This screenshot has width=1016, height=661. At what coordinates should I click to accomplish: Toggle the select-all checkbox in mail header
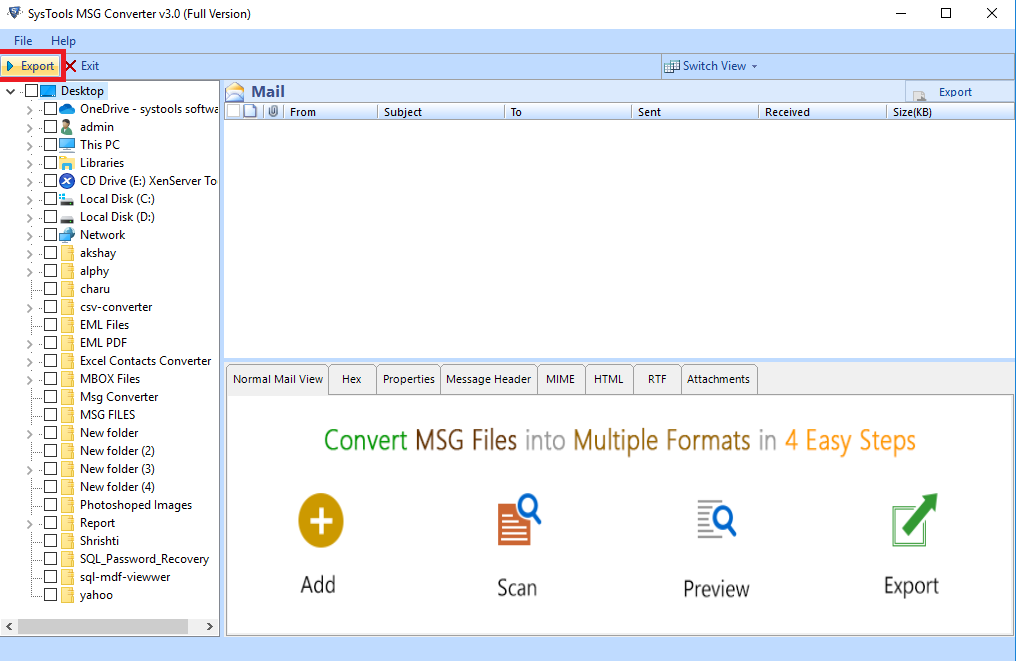(233, 111)
